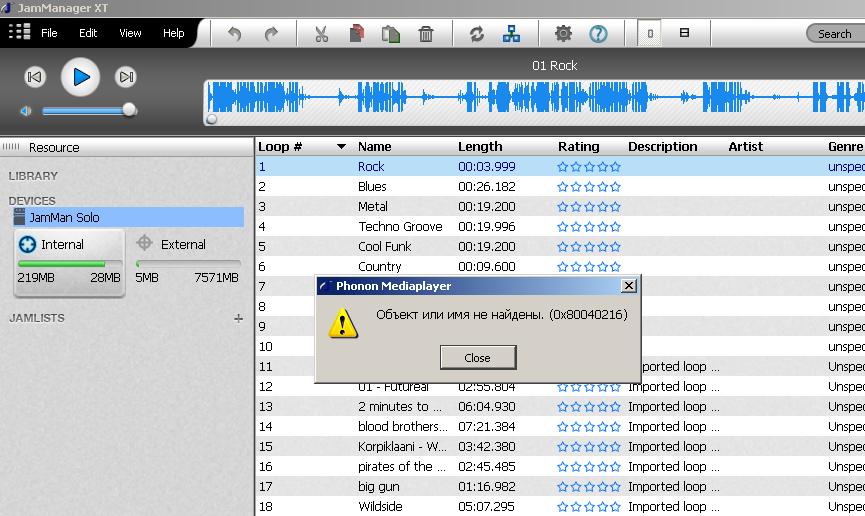Click the Loop # sort arrow
Screen dimensions: 865x516
coord(341,146)
